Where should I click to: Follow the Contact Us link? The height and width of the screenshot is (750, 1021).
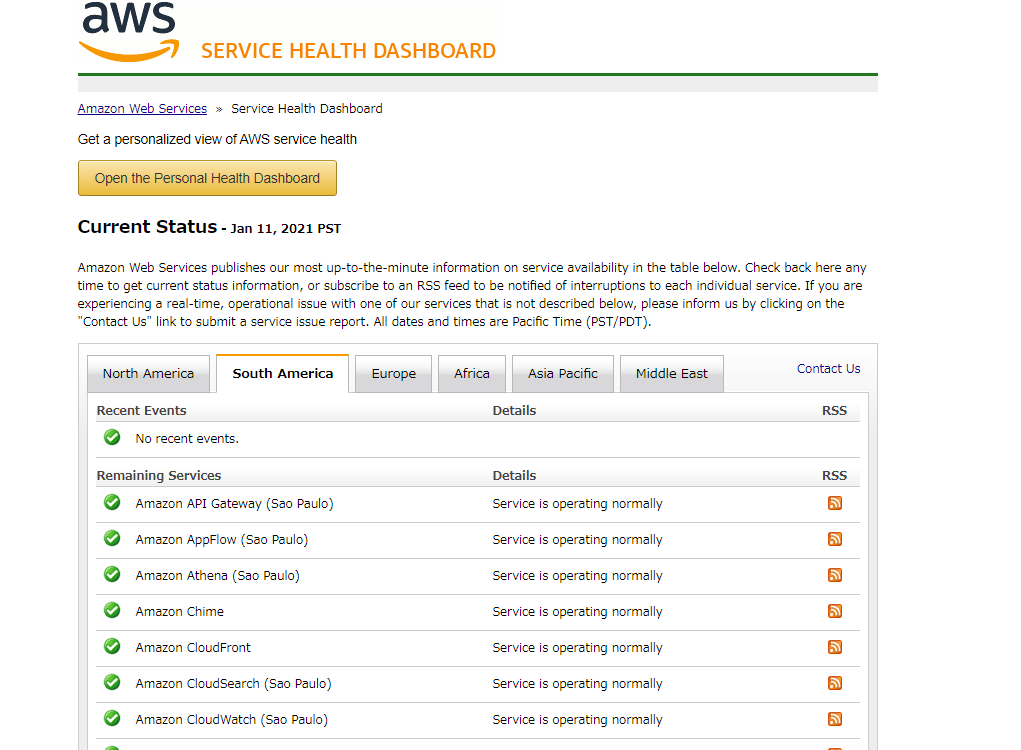click(x=828, y=368)
